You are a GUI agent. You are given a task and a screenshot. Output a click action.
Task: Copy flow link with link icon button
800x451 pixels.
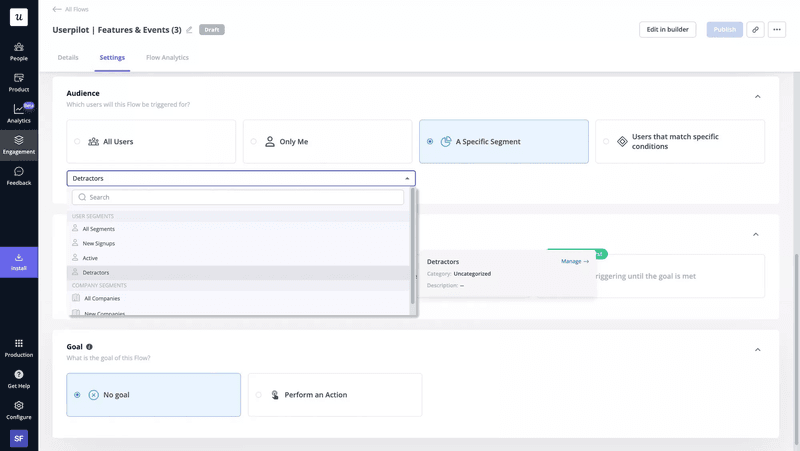[756, 30]
